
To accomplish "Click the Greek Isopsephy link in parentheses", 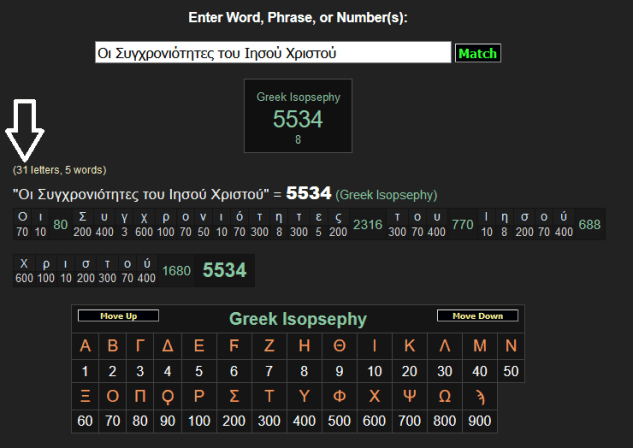I will click(x=386, y=194).
